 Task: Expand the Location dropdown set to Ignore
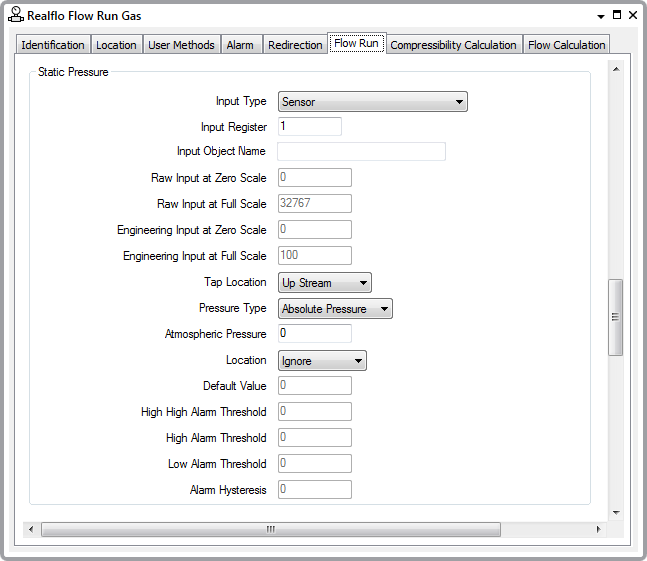(x=322, y=361)
